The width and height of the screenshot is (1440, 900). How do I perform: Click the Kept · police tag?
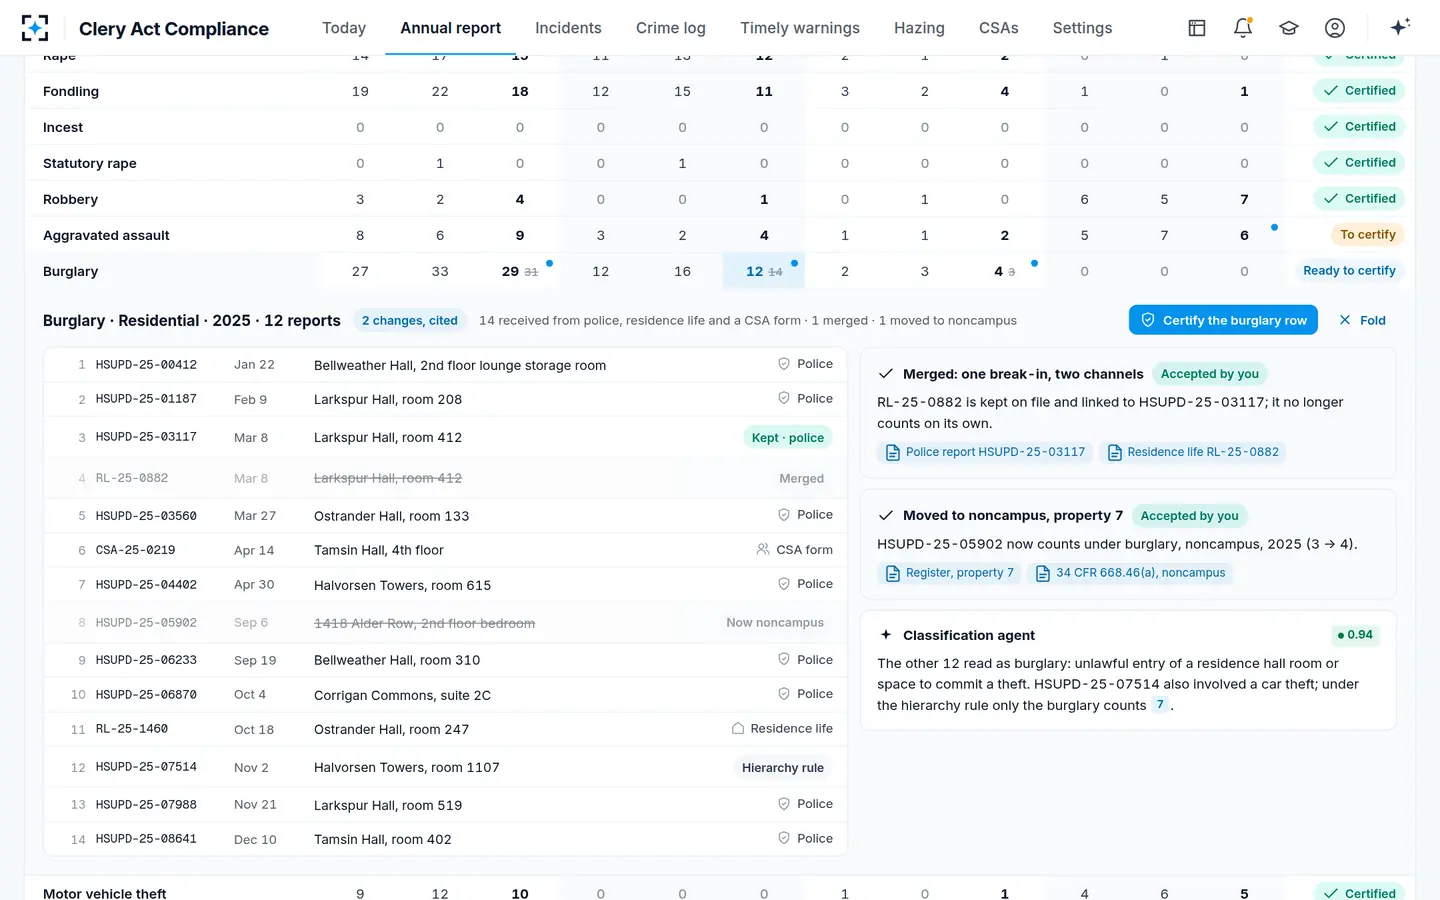pyautogui.click(x=788, y=438)
